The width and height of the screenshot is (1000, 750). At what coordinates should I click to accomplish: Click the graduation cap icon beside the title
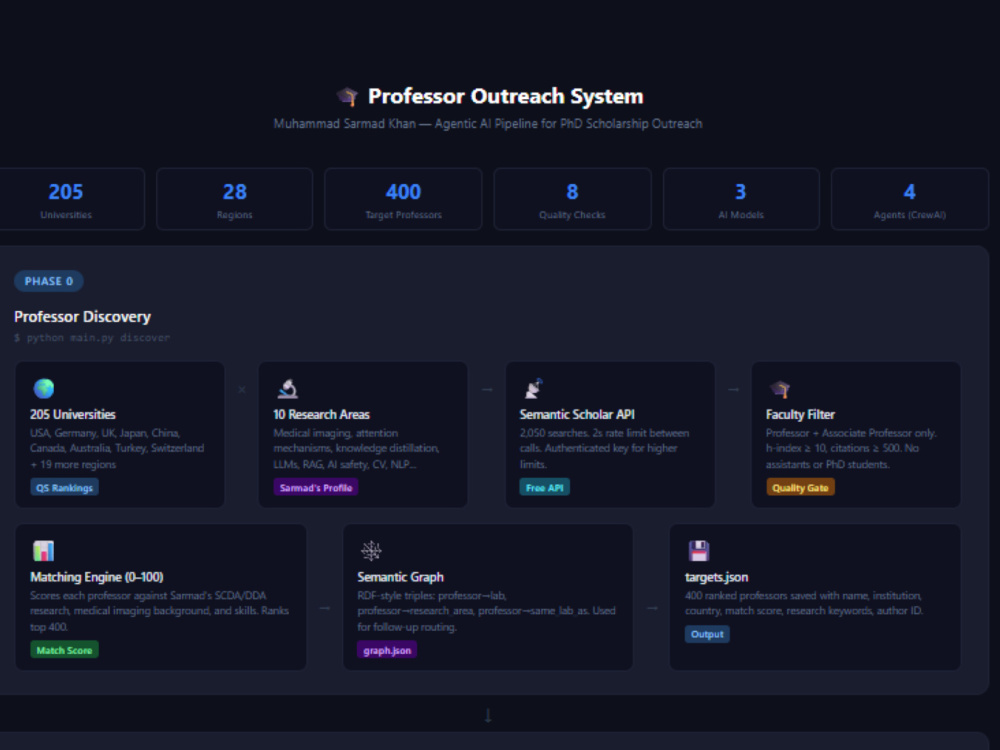[348, 96]
